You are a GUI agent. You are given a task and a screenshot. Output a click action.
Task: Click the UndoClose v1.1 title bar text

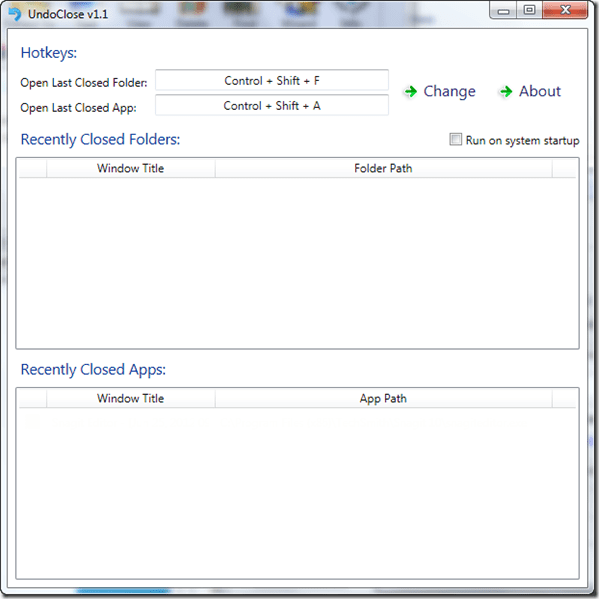pyautogui.click(x=68, y=15)
